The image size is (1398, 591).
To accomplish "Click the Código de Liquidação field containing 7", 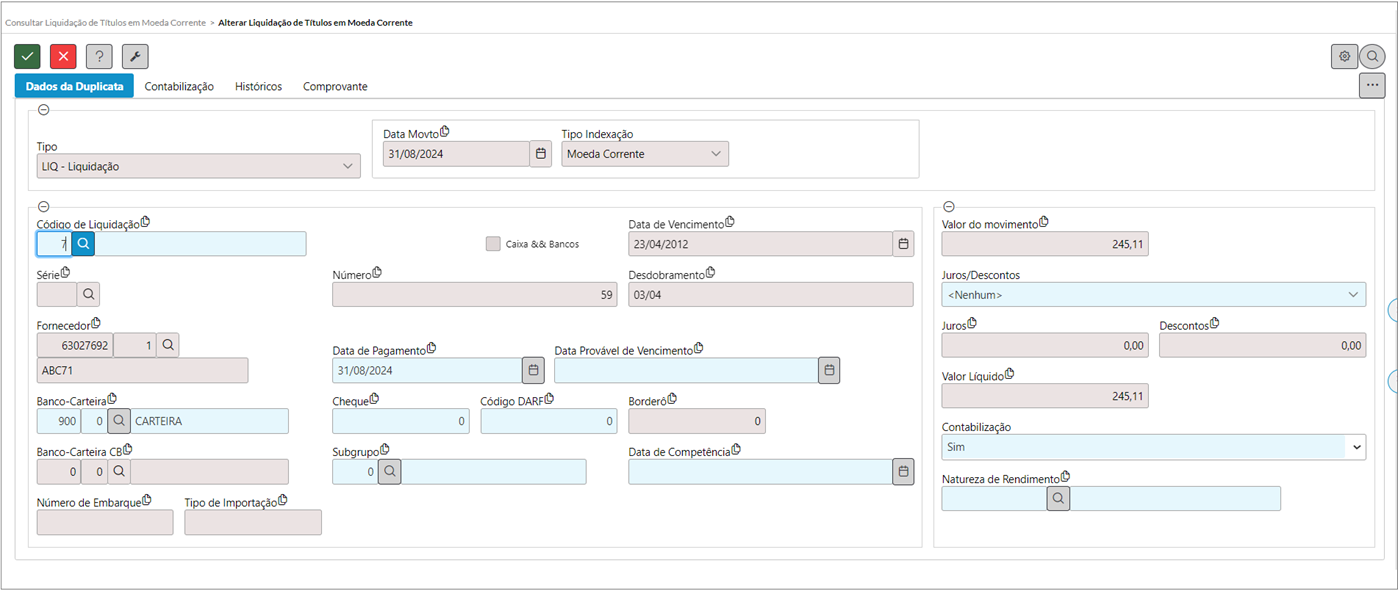I will point(54,244).
